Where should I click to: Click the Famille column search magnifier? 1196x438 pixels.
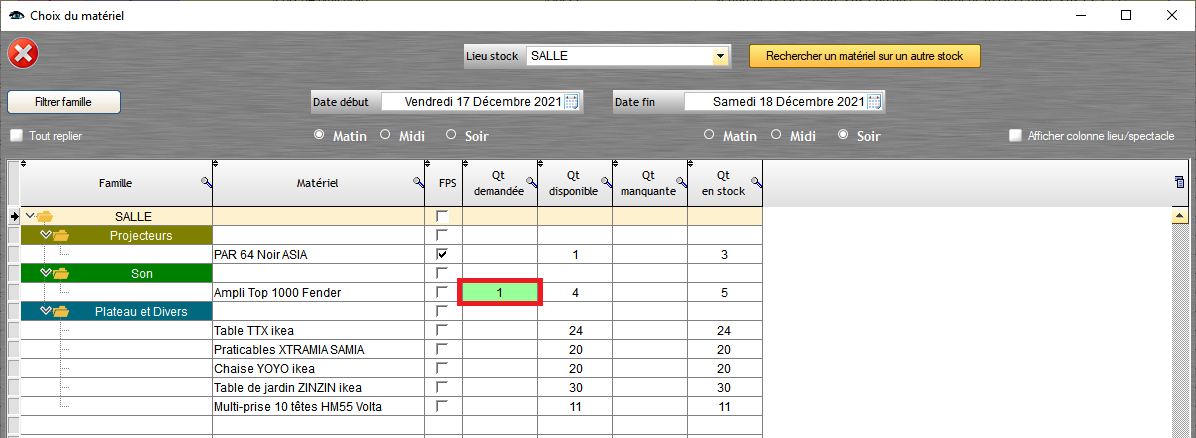click(206, 182)
